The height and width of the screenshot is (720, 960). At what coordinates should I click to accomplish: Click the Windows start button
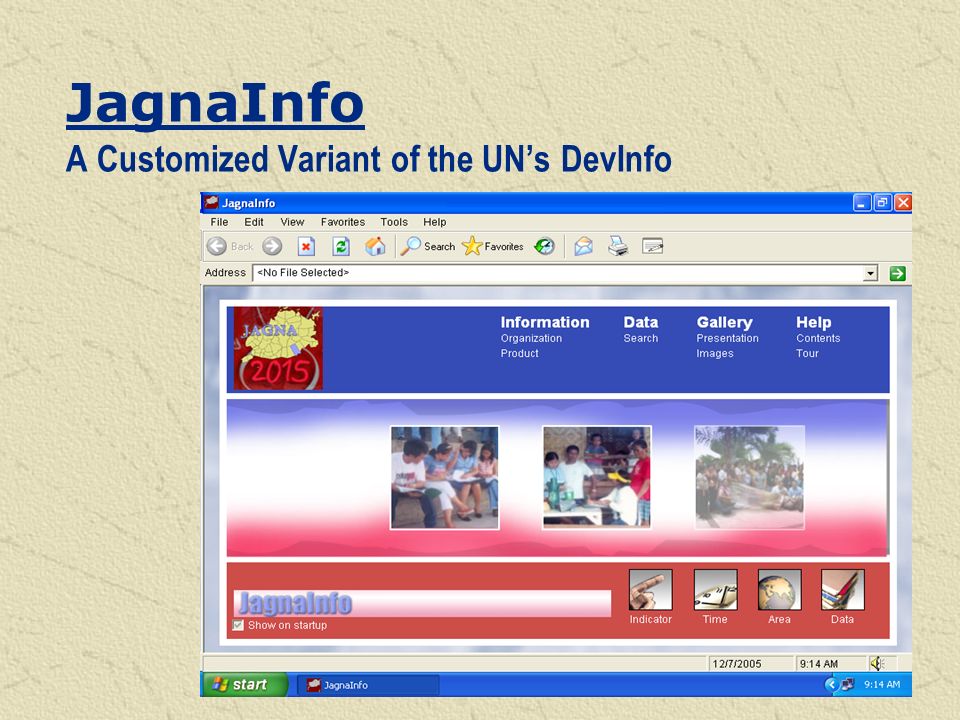[x=244, y=684]
